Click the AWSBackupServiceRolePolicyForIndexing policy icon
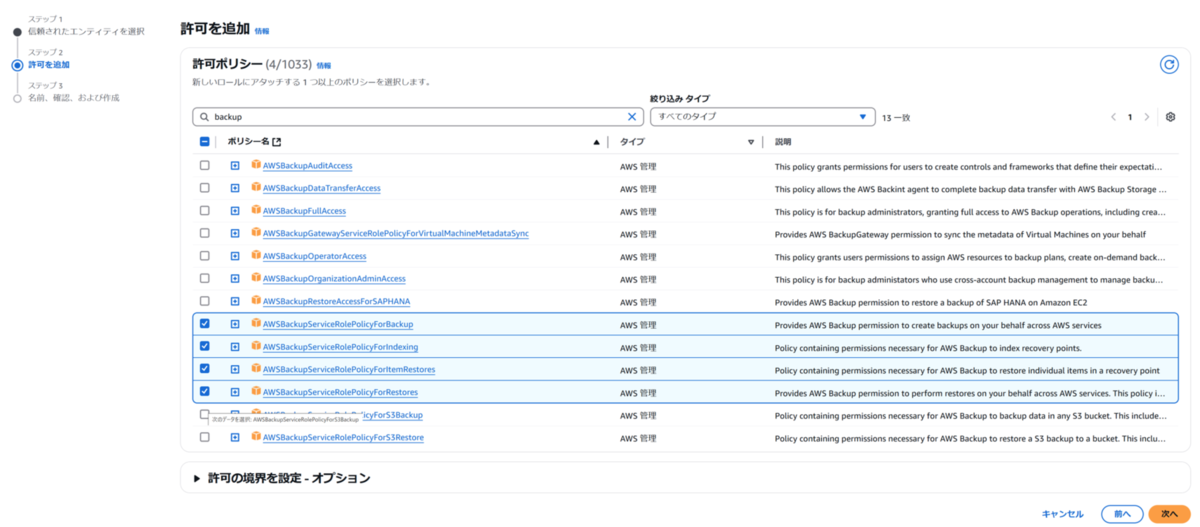The width and height of the screenshot is (1200, 527). [256, 346]
